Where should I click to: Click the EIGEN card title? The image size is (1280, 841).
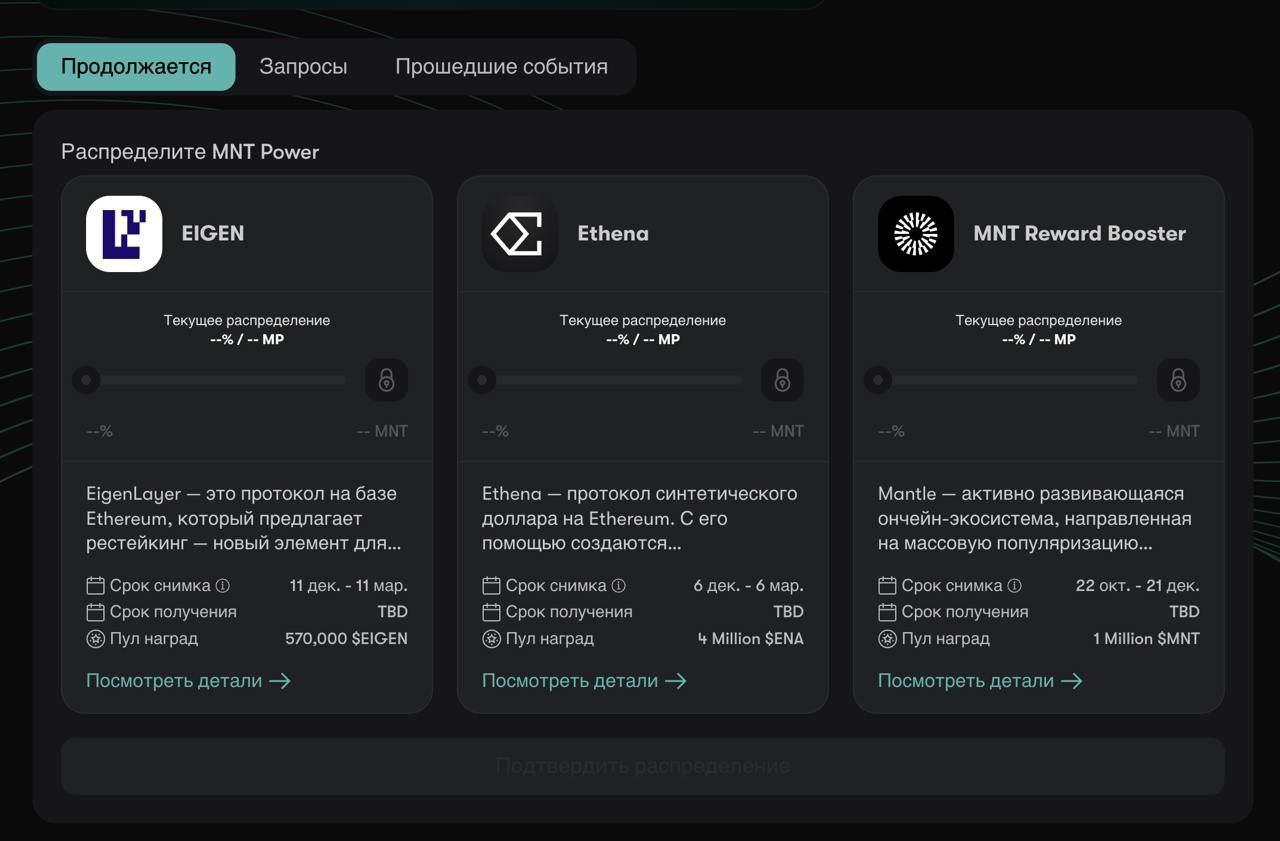click(213, 234)
